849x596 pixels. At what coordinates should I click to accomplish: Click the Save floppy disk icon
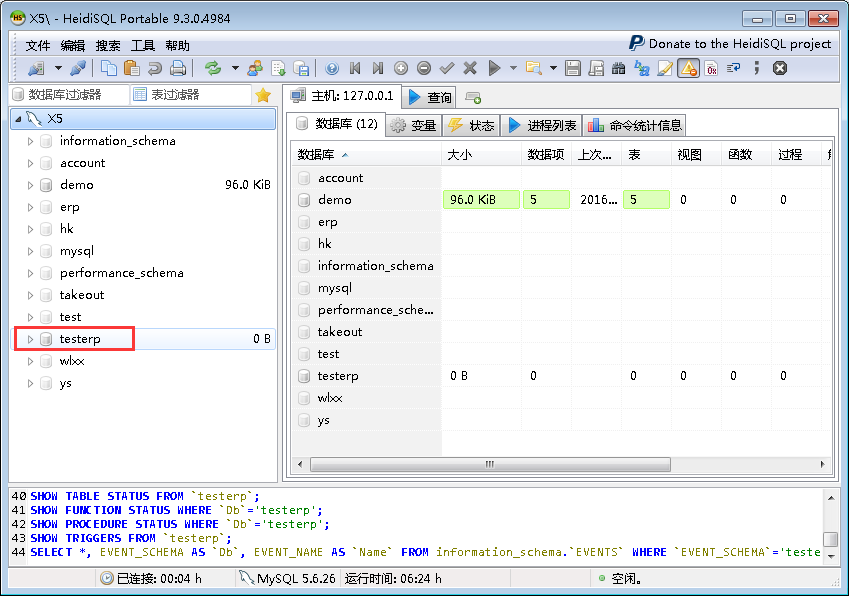tap(573, 68)
